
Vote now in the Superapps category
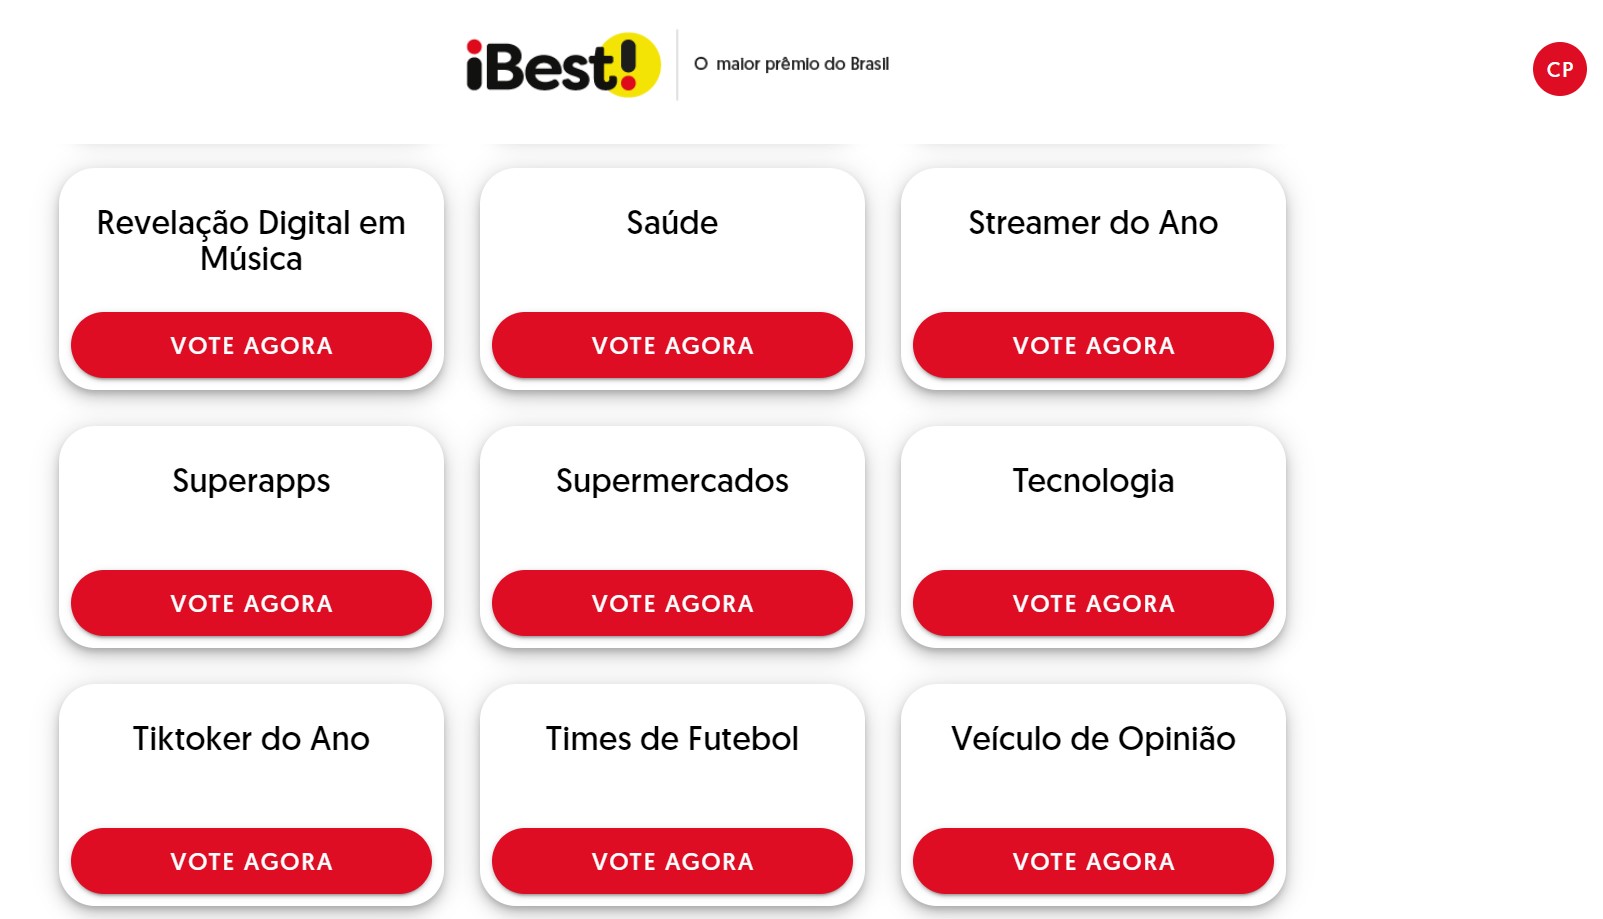[250, 603]
